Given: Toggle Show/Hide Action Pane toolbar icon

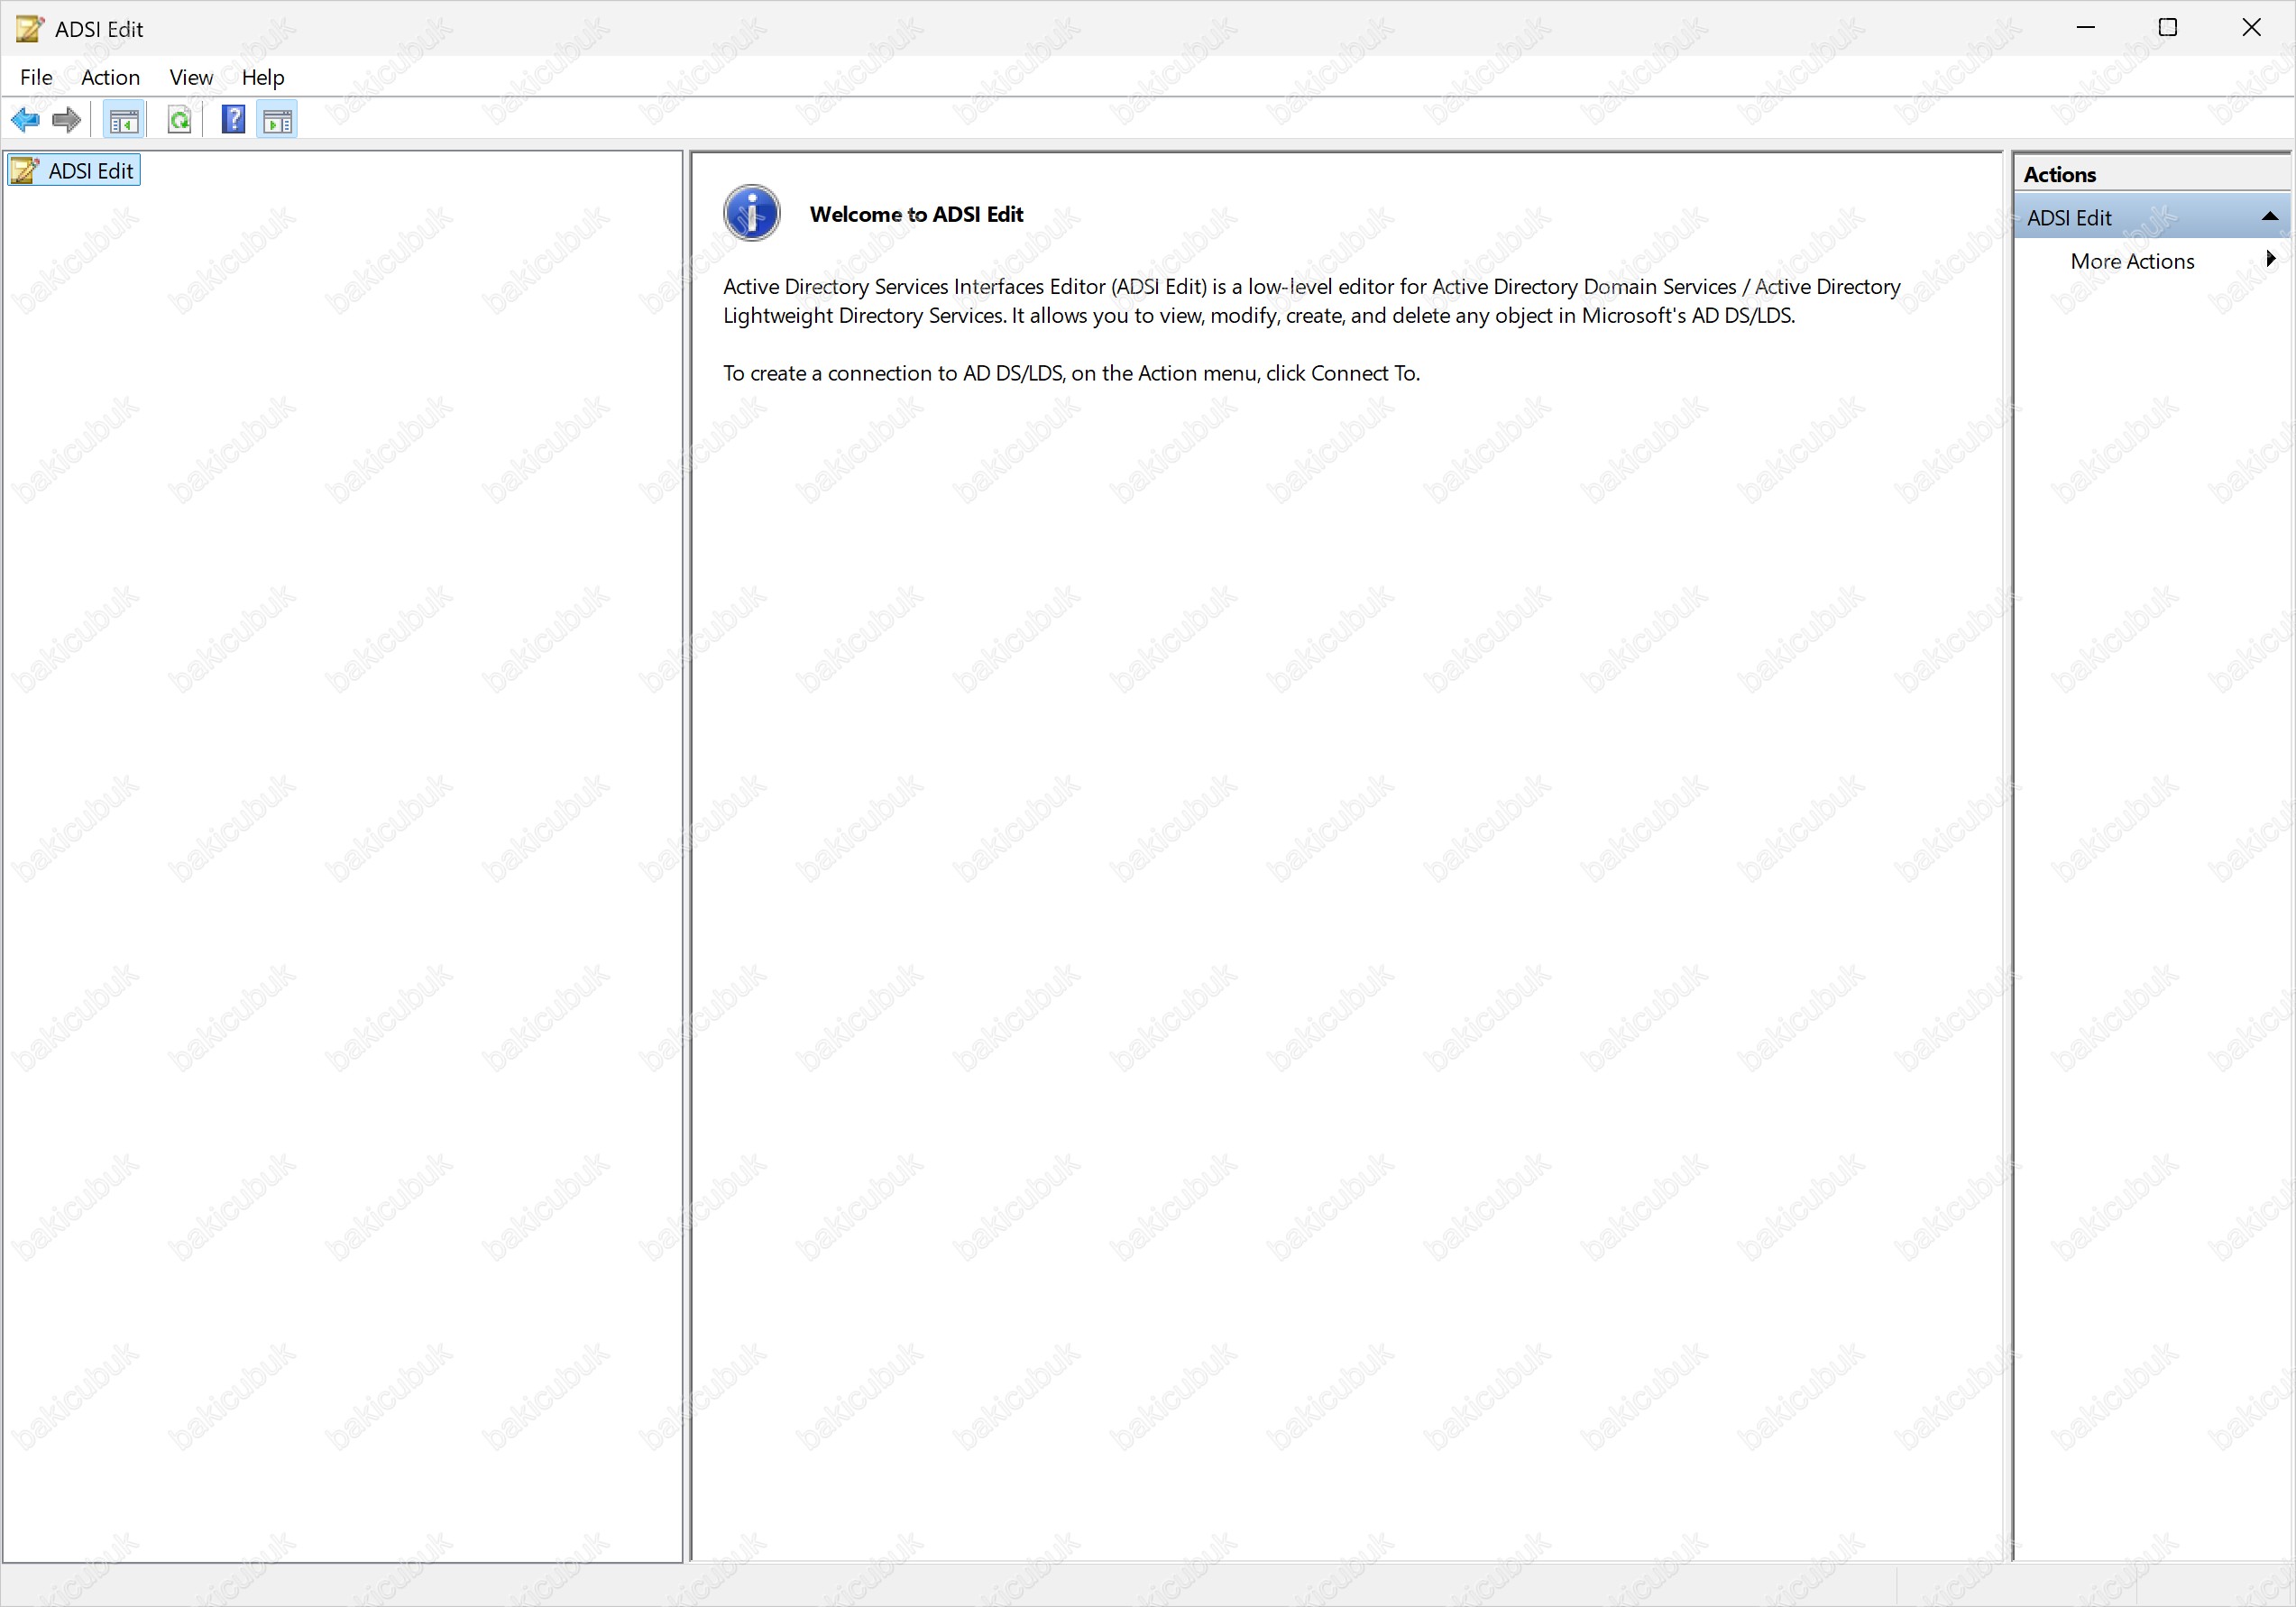Looking at the screenshot, I should [277, 120].
